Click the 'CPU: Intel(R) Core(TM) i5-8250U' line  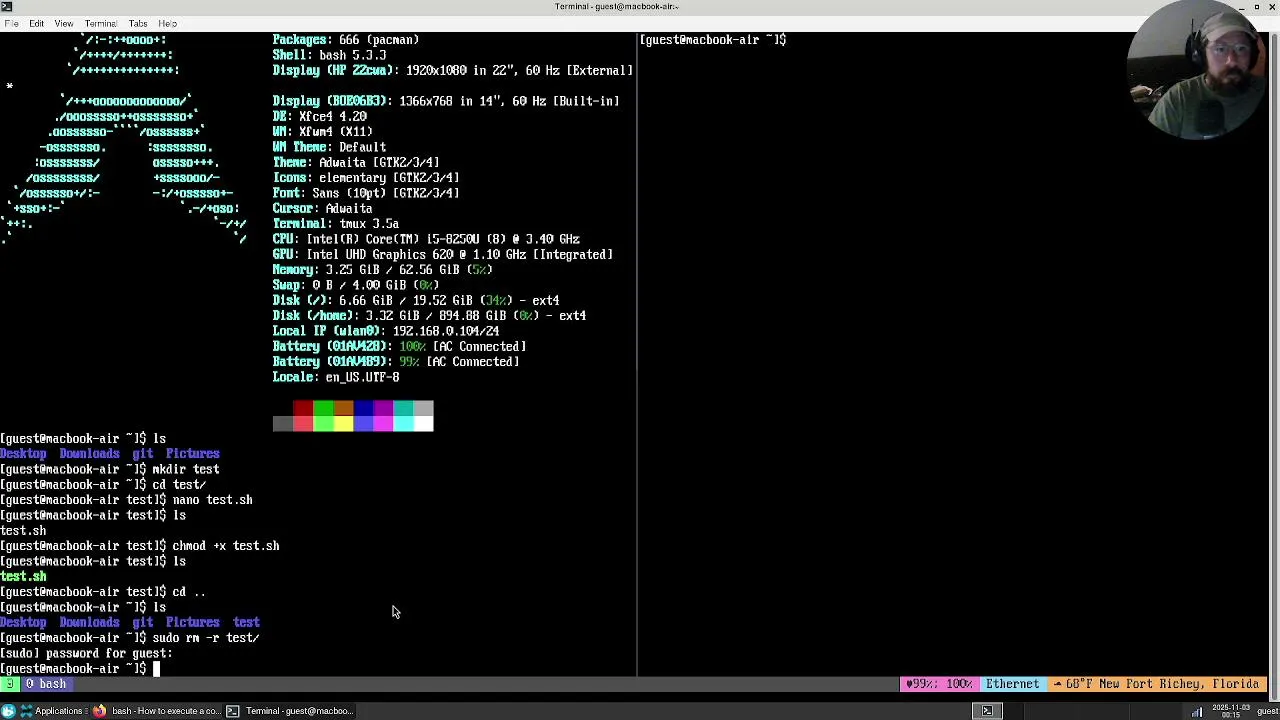pos(426,239)
